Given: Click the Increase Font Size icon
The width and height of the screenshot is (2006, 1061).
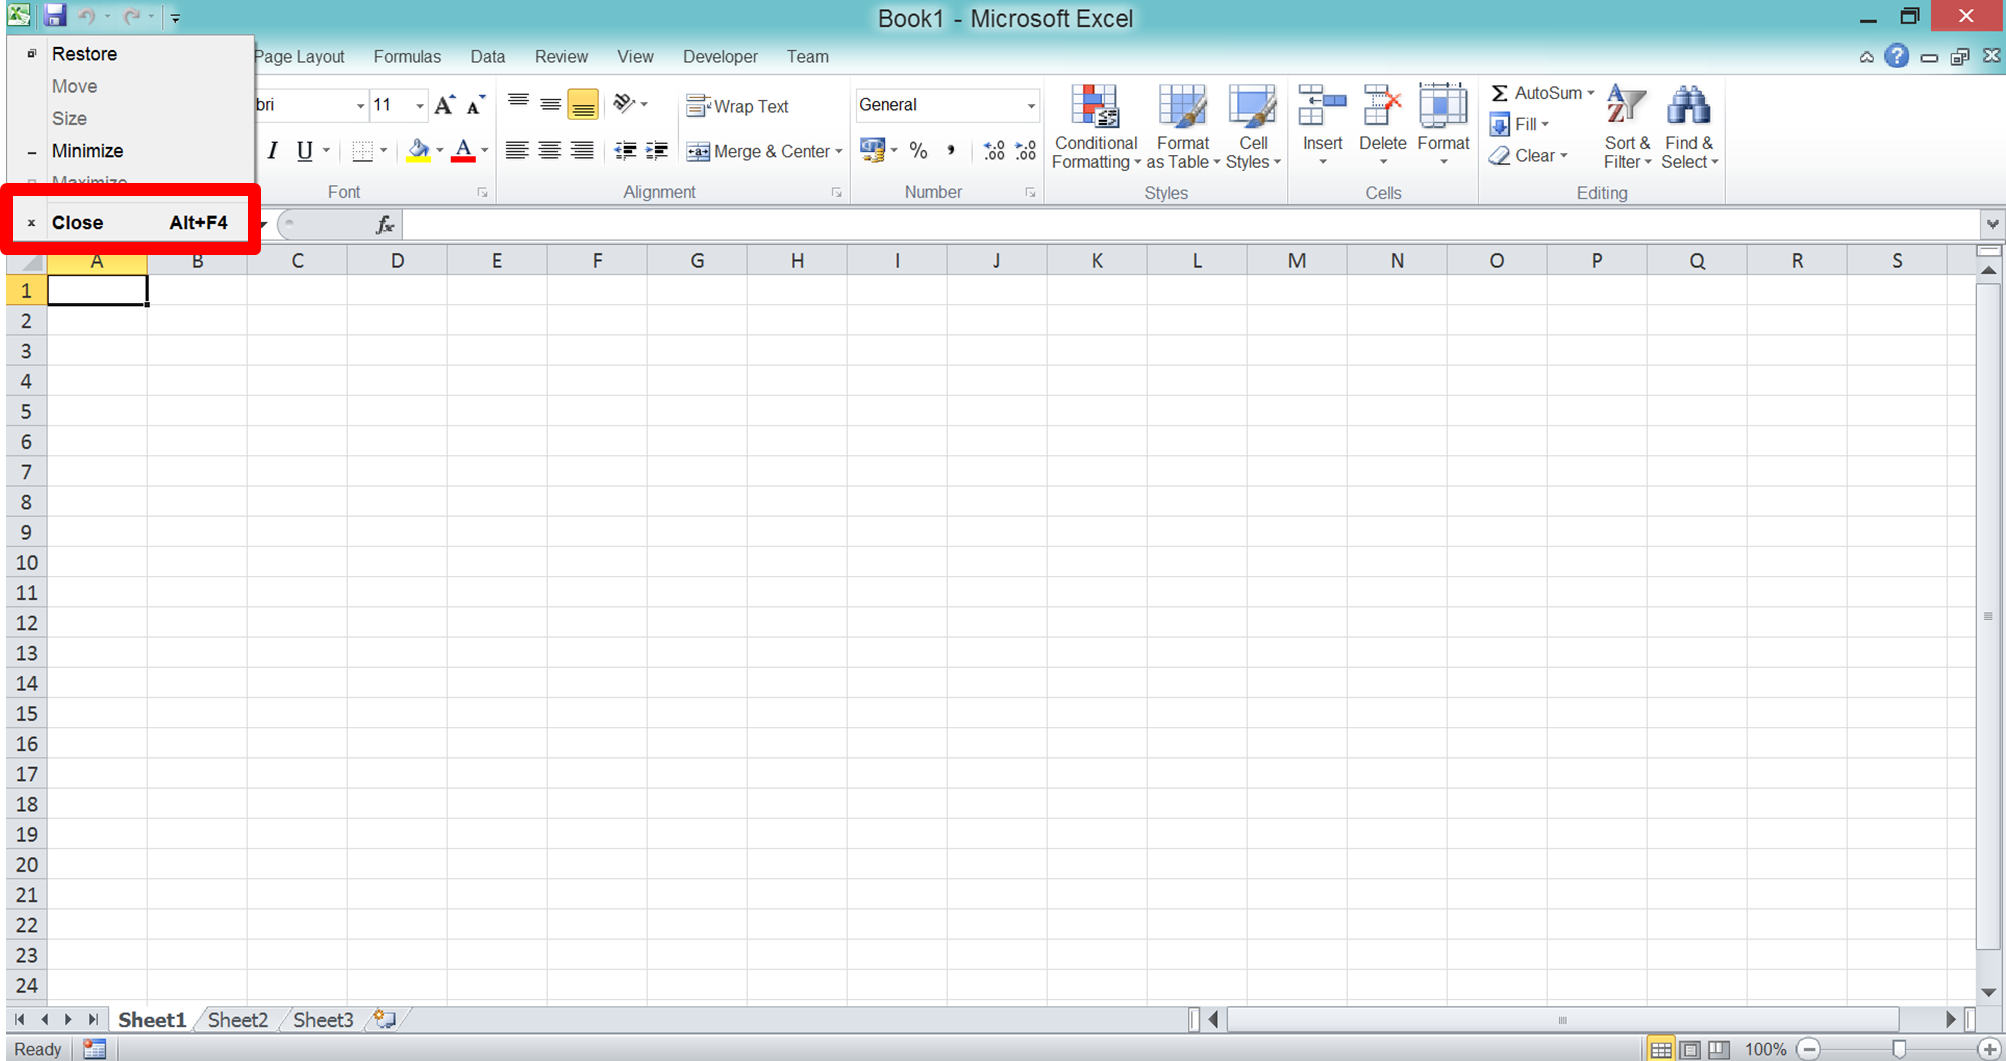Looking at the screenshot, I should tap(445, 105).
